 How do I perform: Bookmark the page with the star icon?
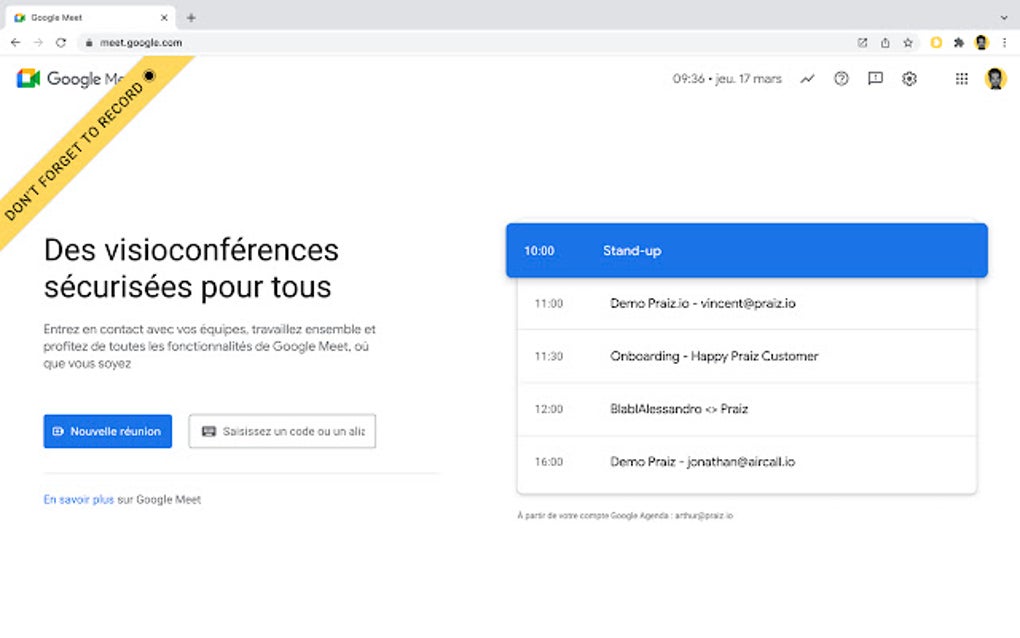(908, 43)
